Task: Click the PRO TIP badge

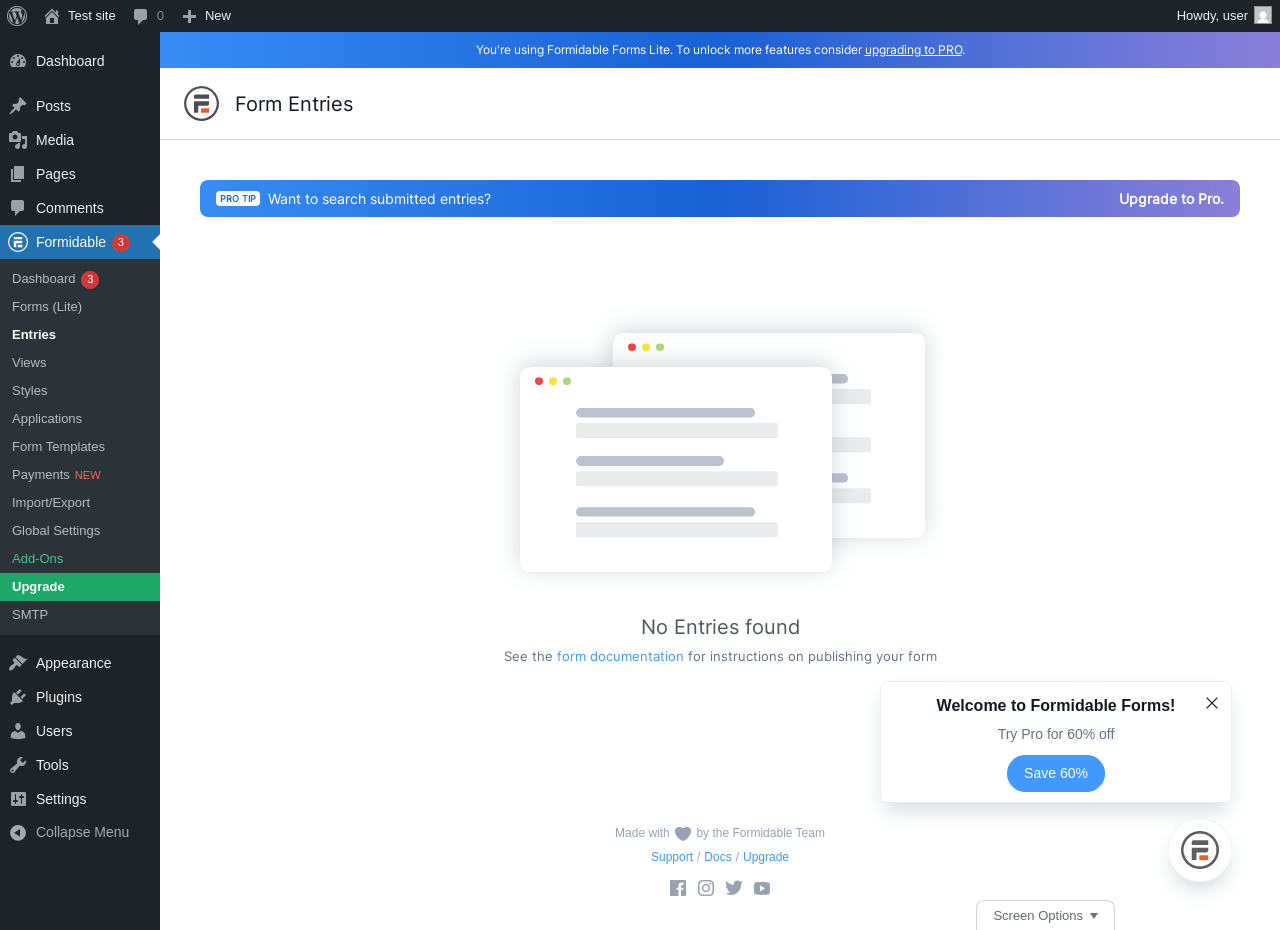Action: click(238, 199)
